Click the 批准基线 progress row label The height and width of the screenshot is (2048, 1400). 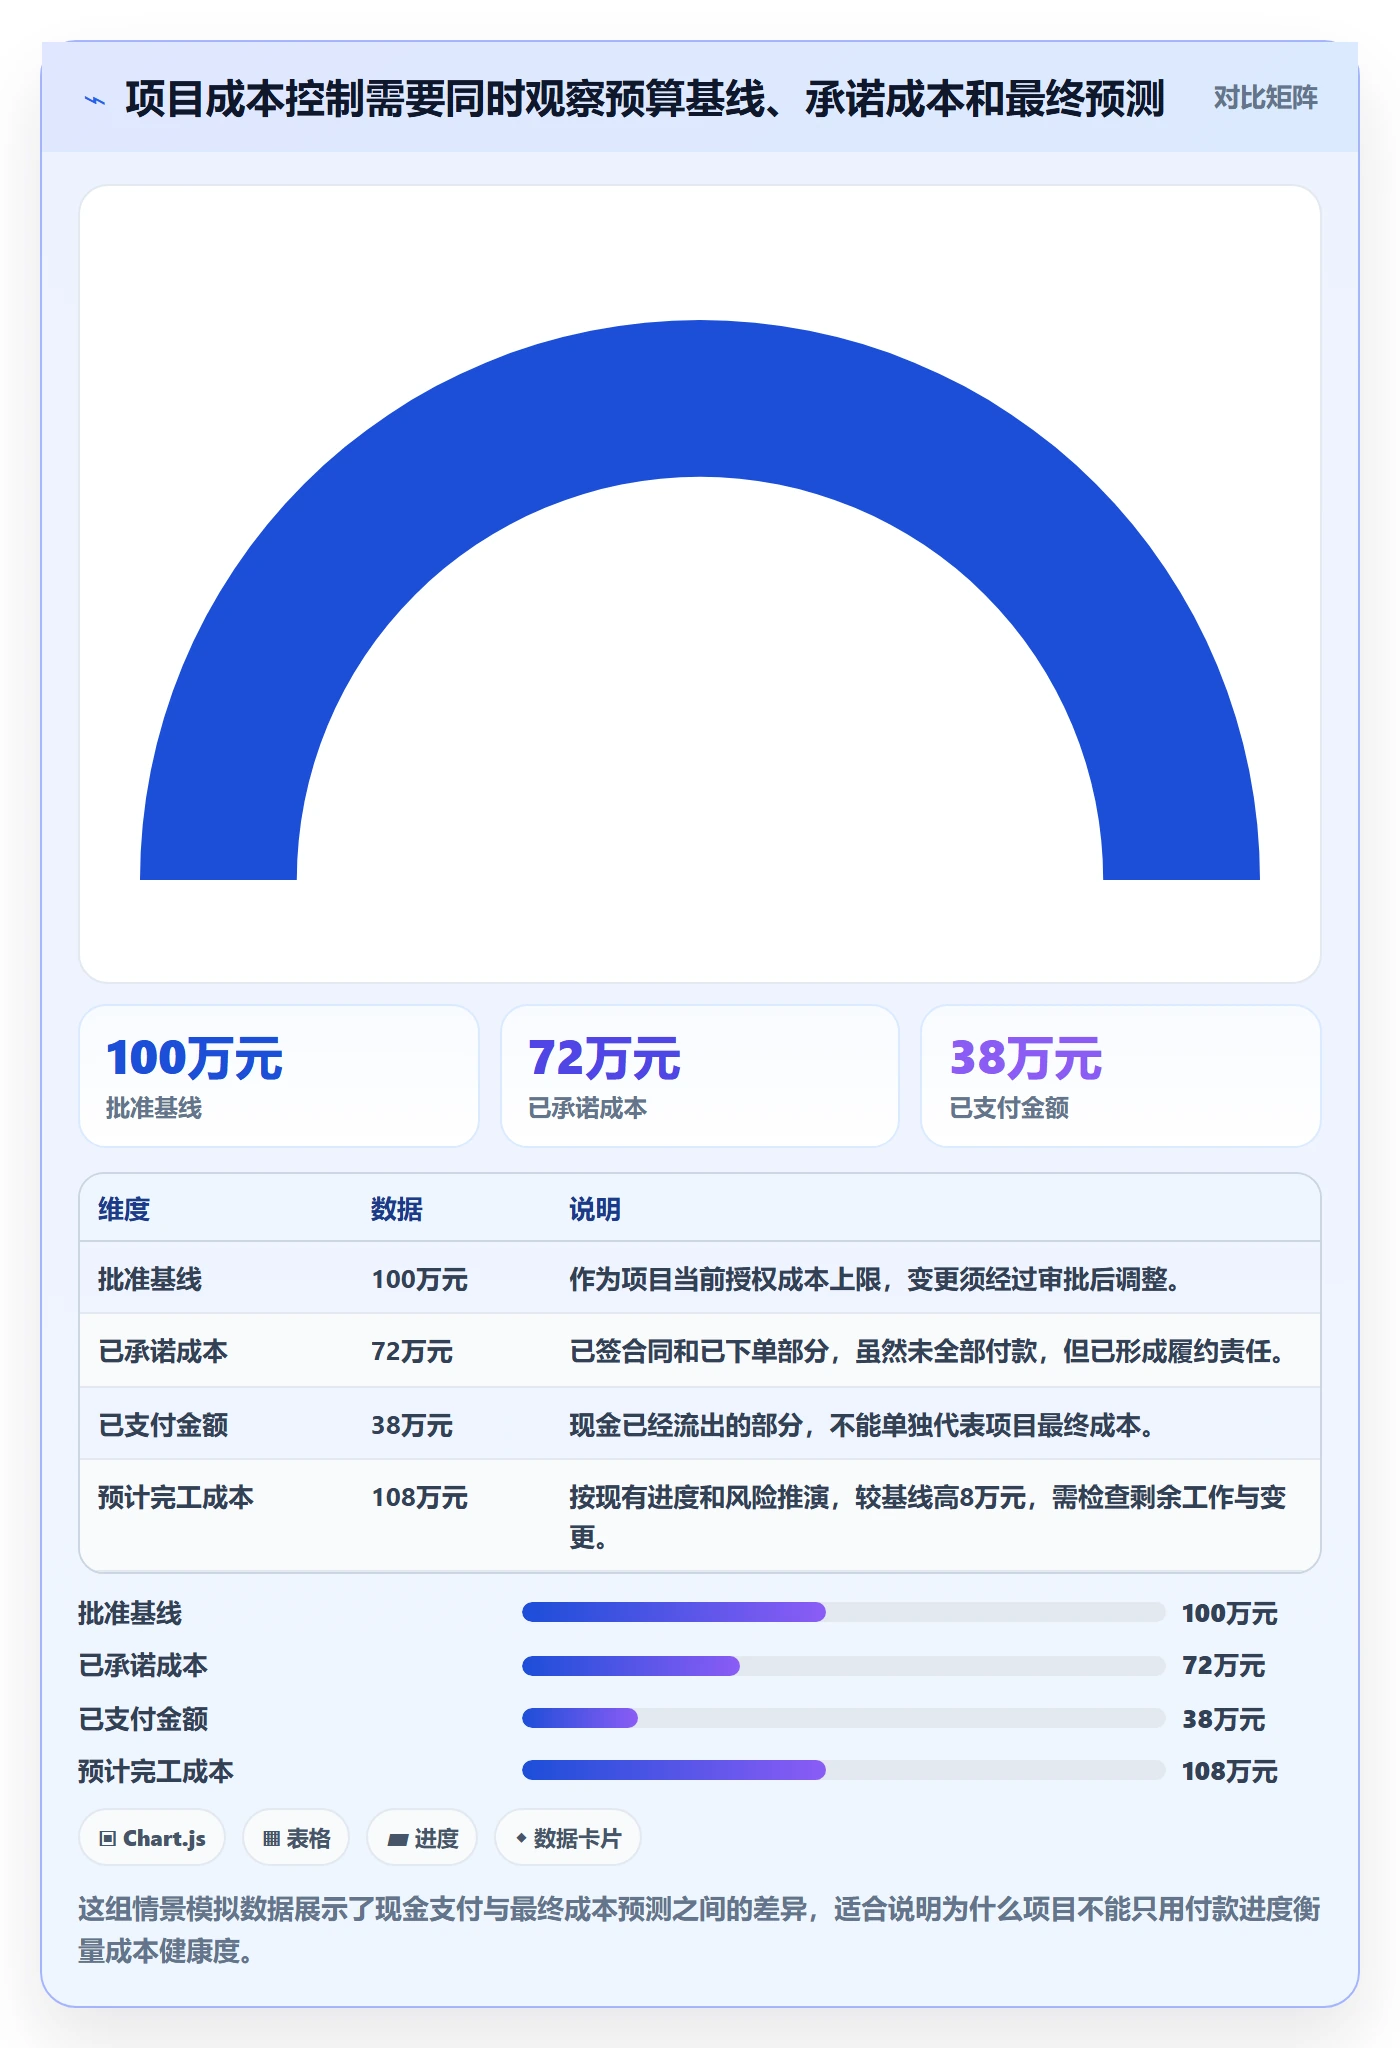tap(130, 1613)
